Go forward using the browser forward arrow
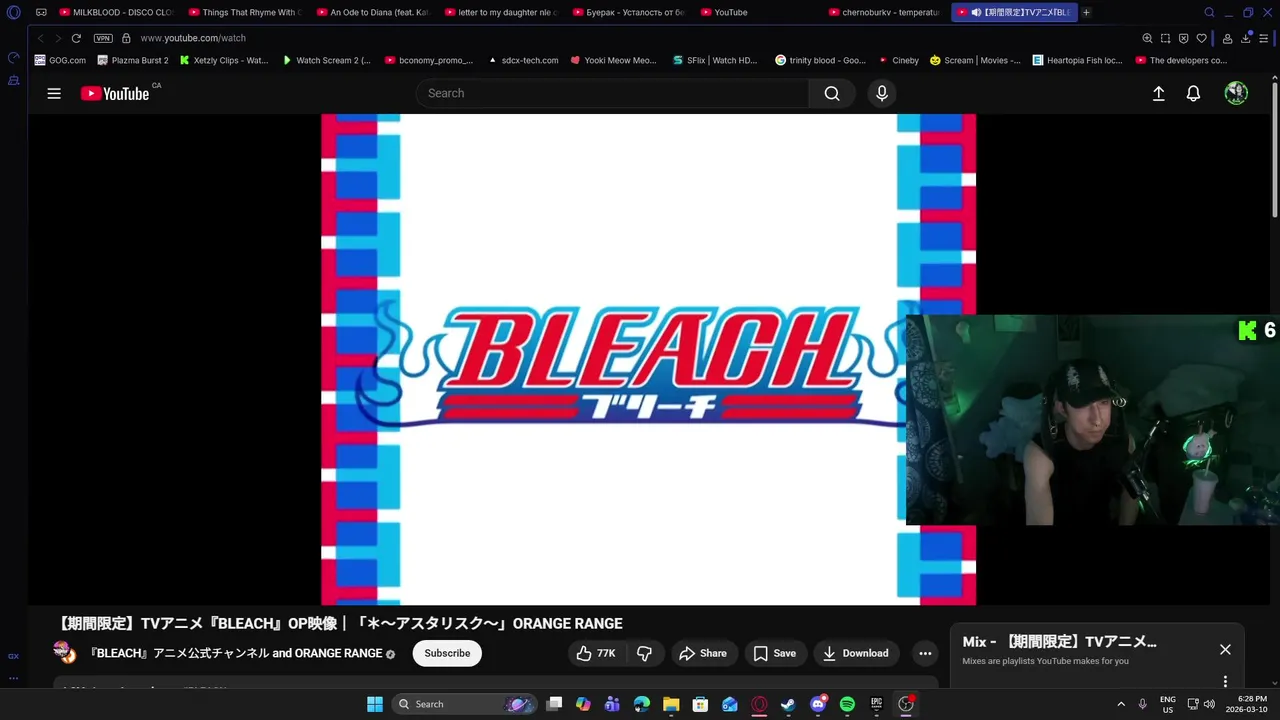Viewport: 1280px width, 720px height. coord(57,38)
